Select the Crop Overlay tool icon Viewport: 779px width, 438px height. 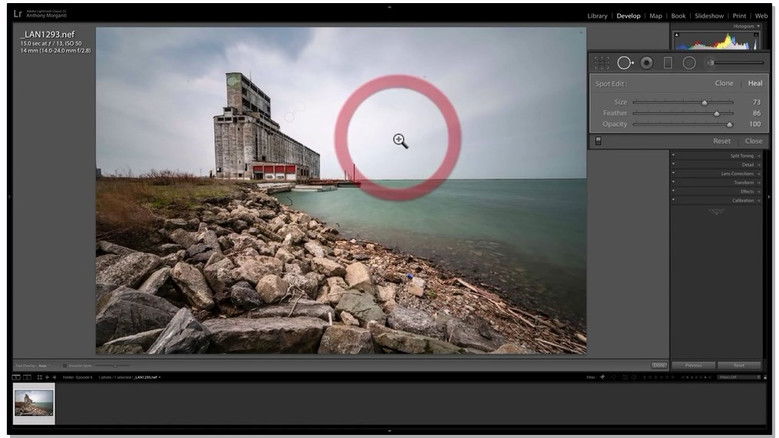[601, 62]
